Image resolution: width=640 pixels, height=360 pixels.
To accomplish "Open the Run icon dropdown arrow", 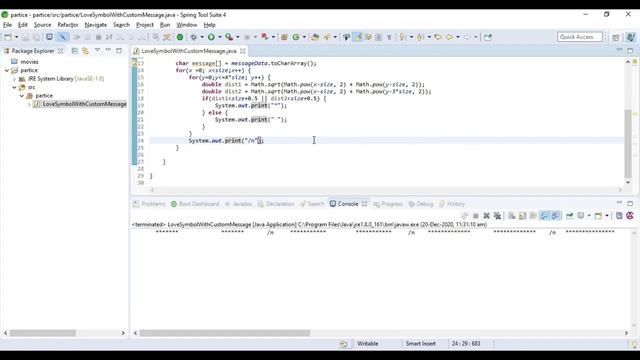I will click(220, 37).
